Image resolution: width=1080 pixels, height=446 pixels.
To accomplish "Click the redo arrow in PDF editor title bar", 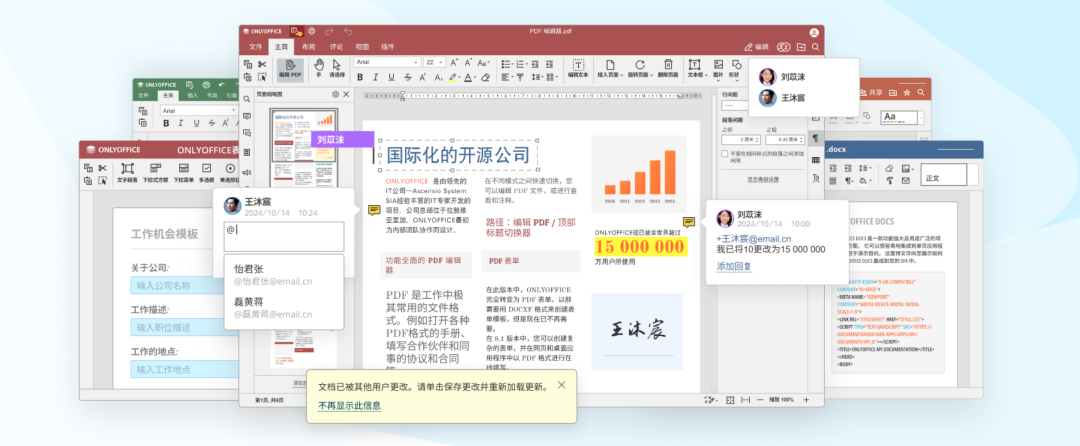I will (x=329, y=31).
